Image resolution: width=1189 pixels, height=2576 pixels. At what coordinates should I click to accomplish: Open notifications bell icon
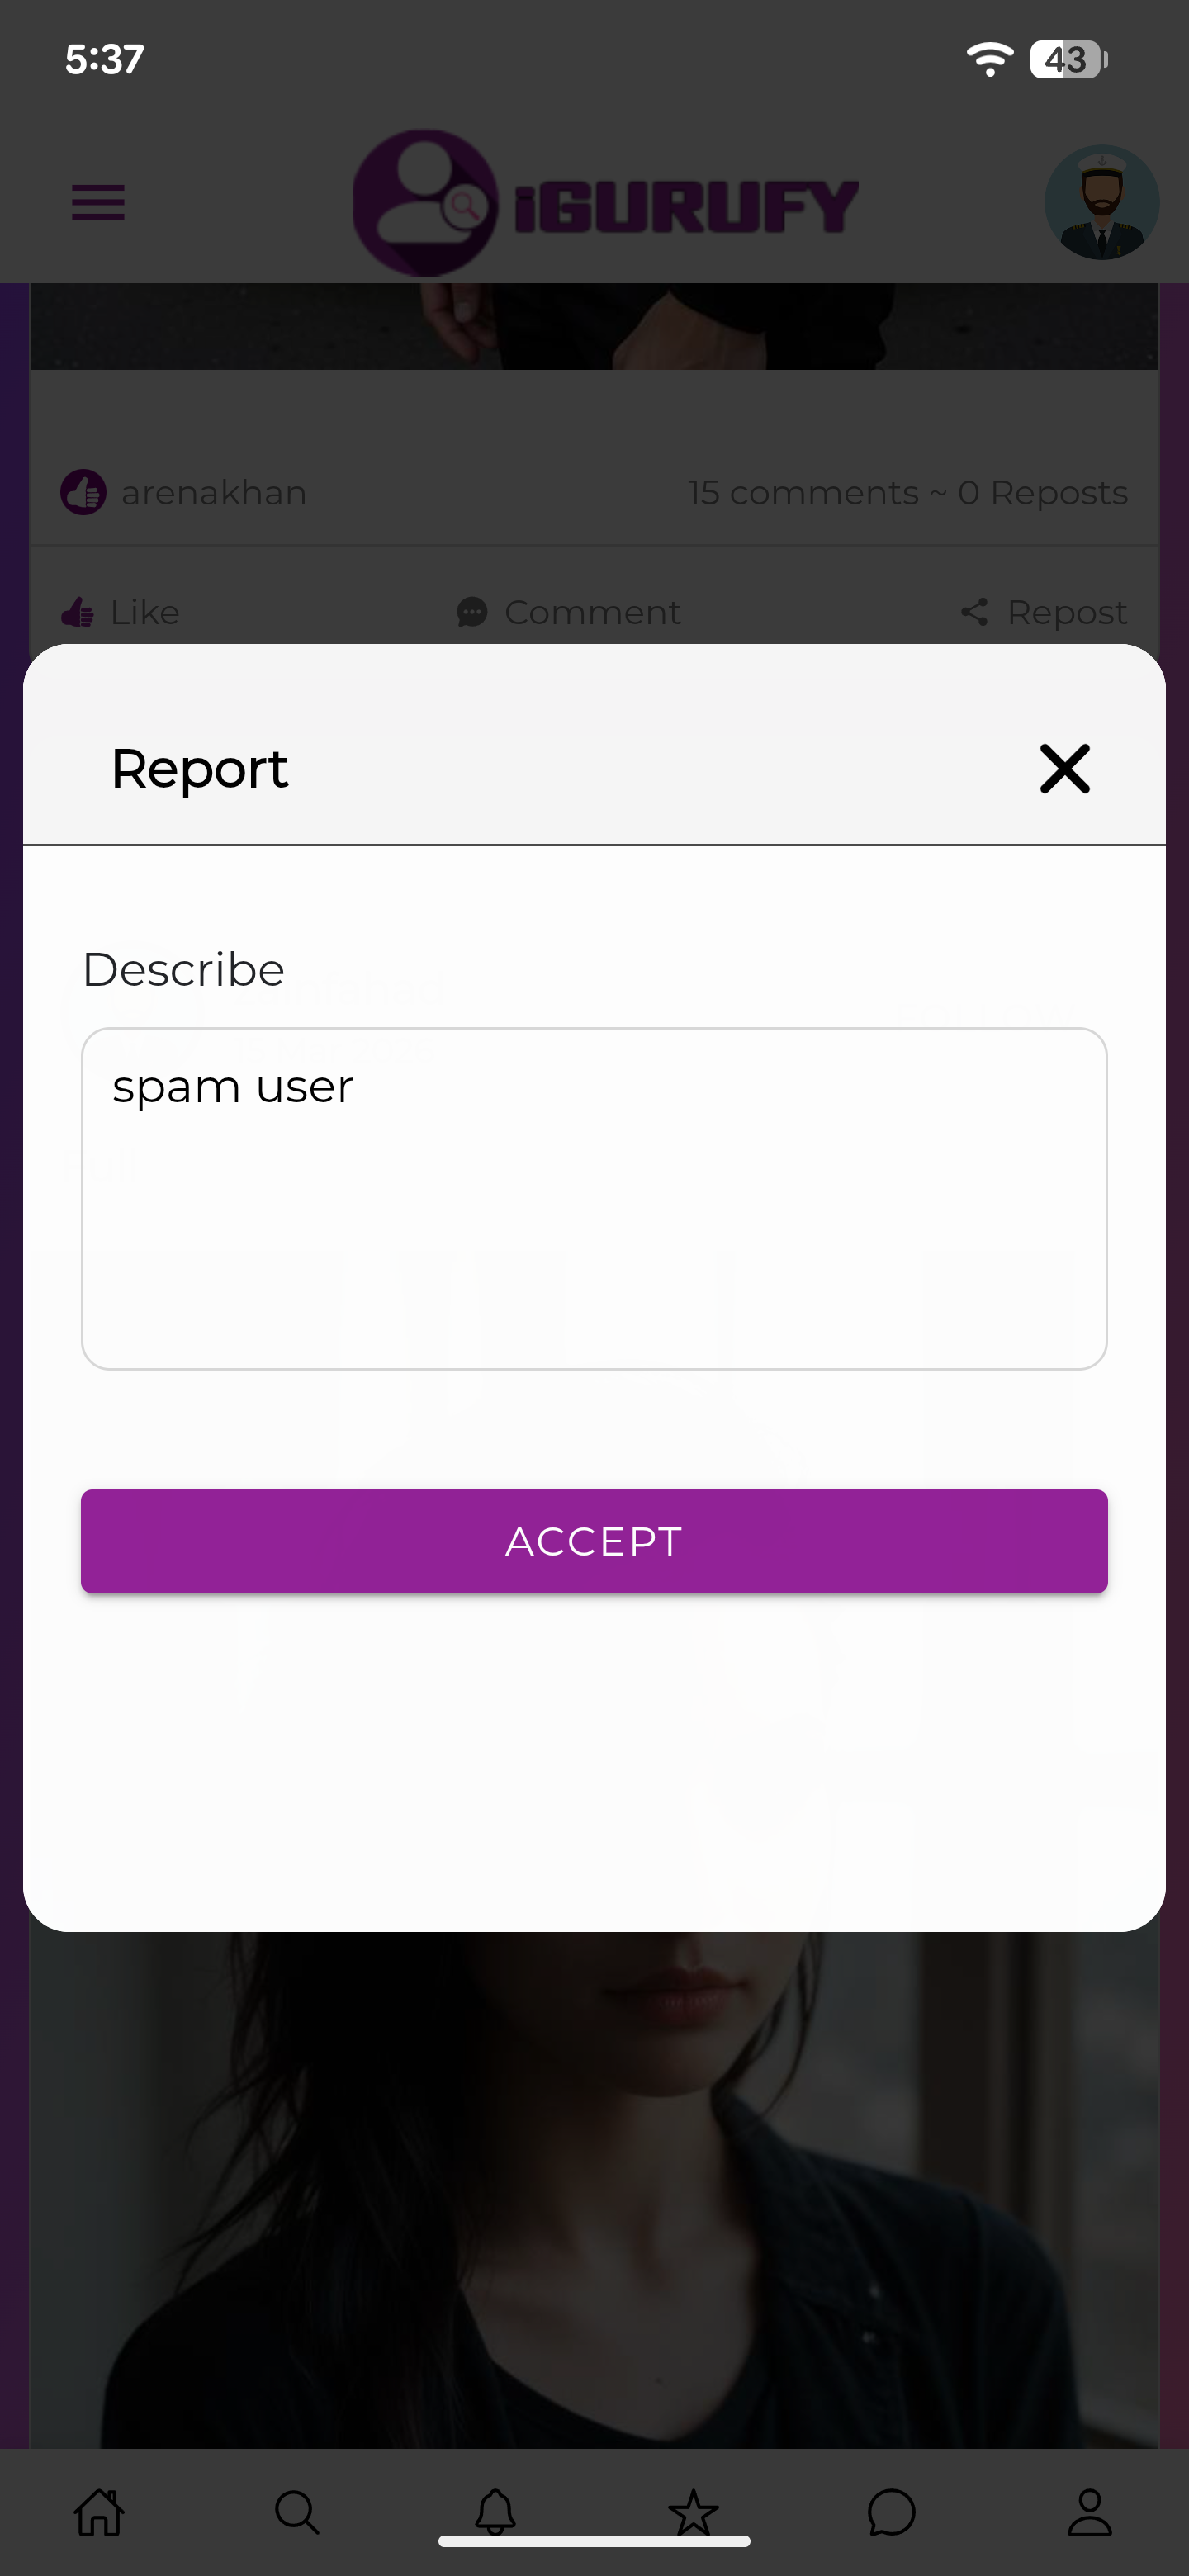pyautogui.click(x=495, y=2512)
